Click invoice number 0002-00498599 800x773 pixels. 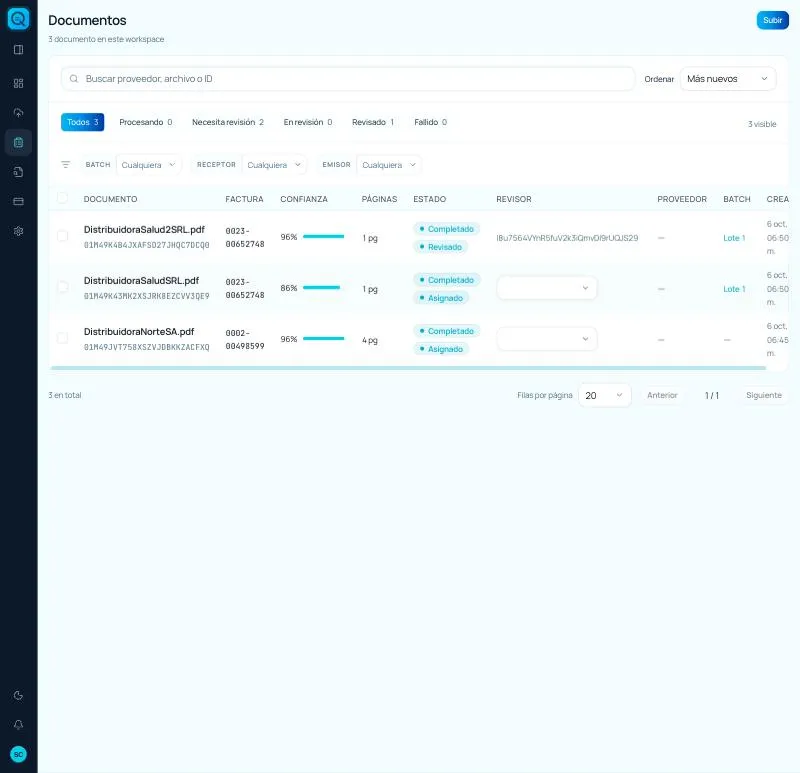click(245, 339)
